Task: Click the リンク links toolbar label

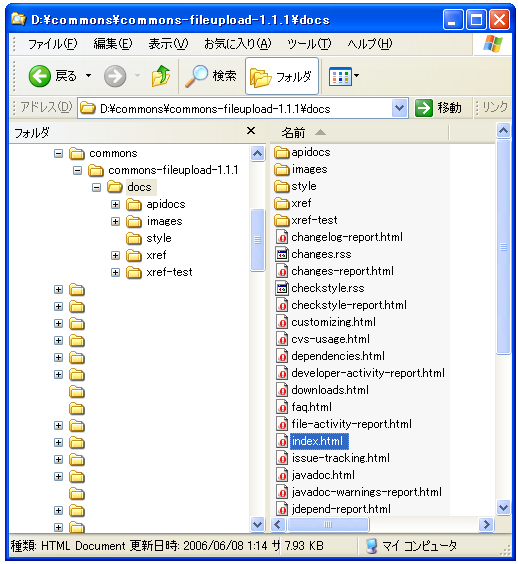Action: tap(495, 107)
